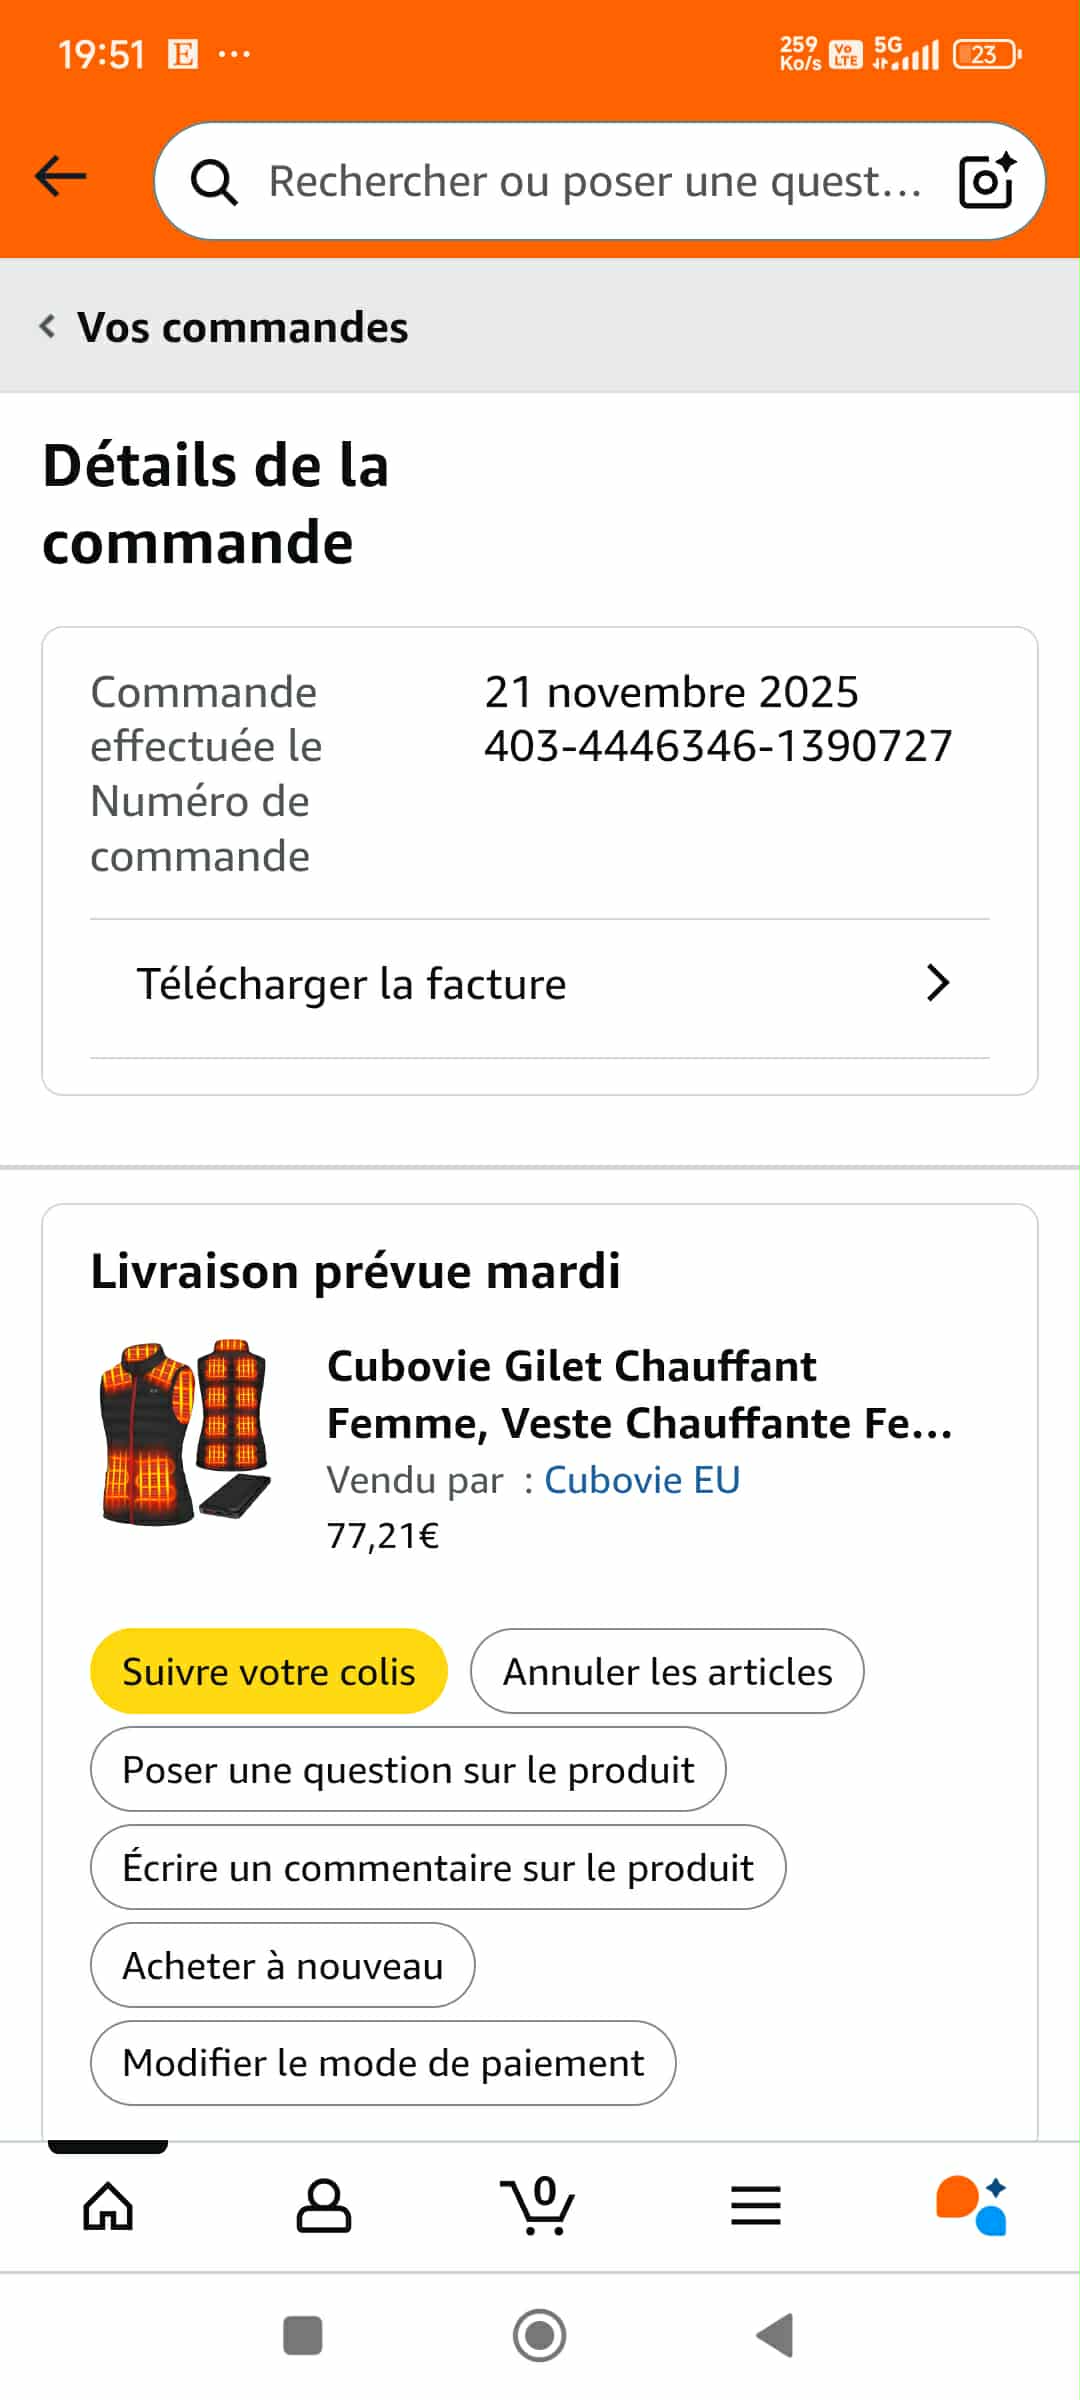Viewport: 1080px width, 2400px height.
Task: Open the shopping cart icon
Action: pyautogui.click(x=538, y=2206)
